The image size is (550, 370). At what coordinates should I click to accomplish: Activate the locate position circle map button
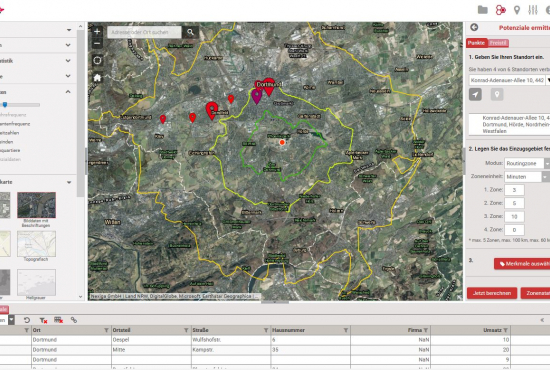(97, 60)
